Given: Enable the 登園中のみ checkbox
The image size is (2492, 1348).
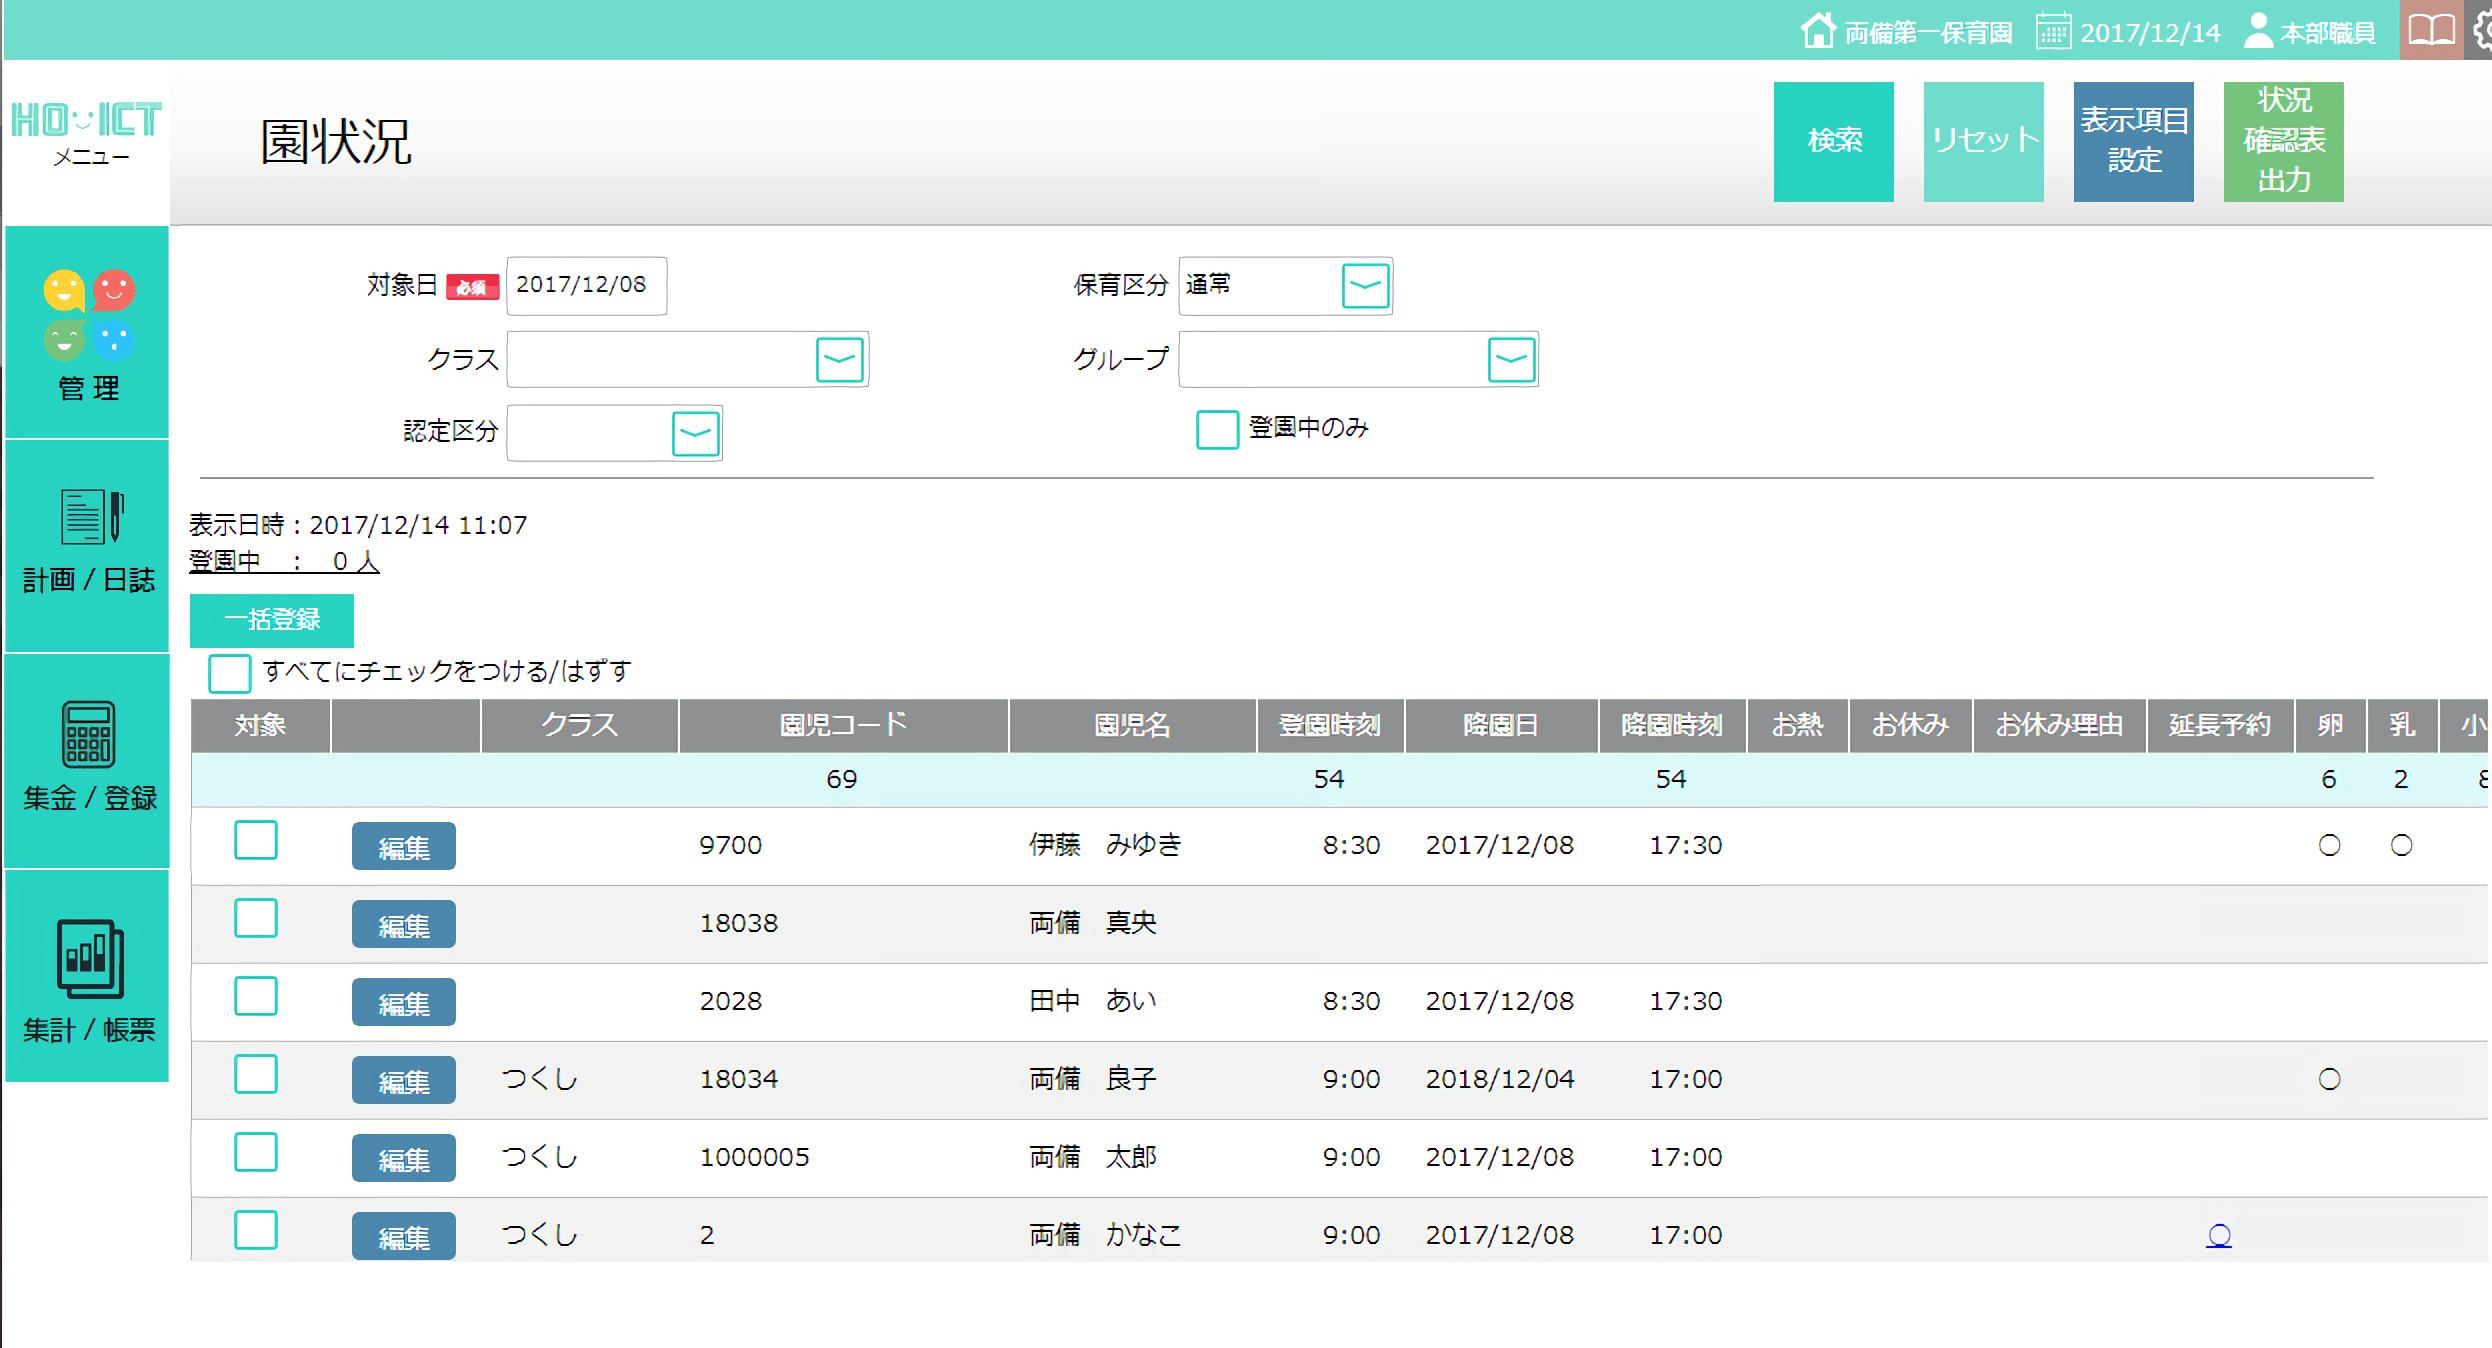Looking at the screenshot, I should click(x=1217, y=429).
